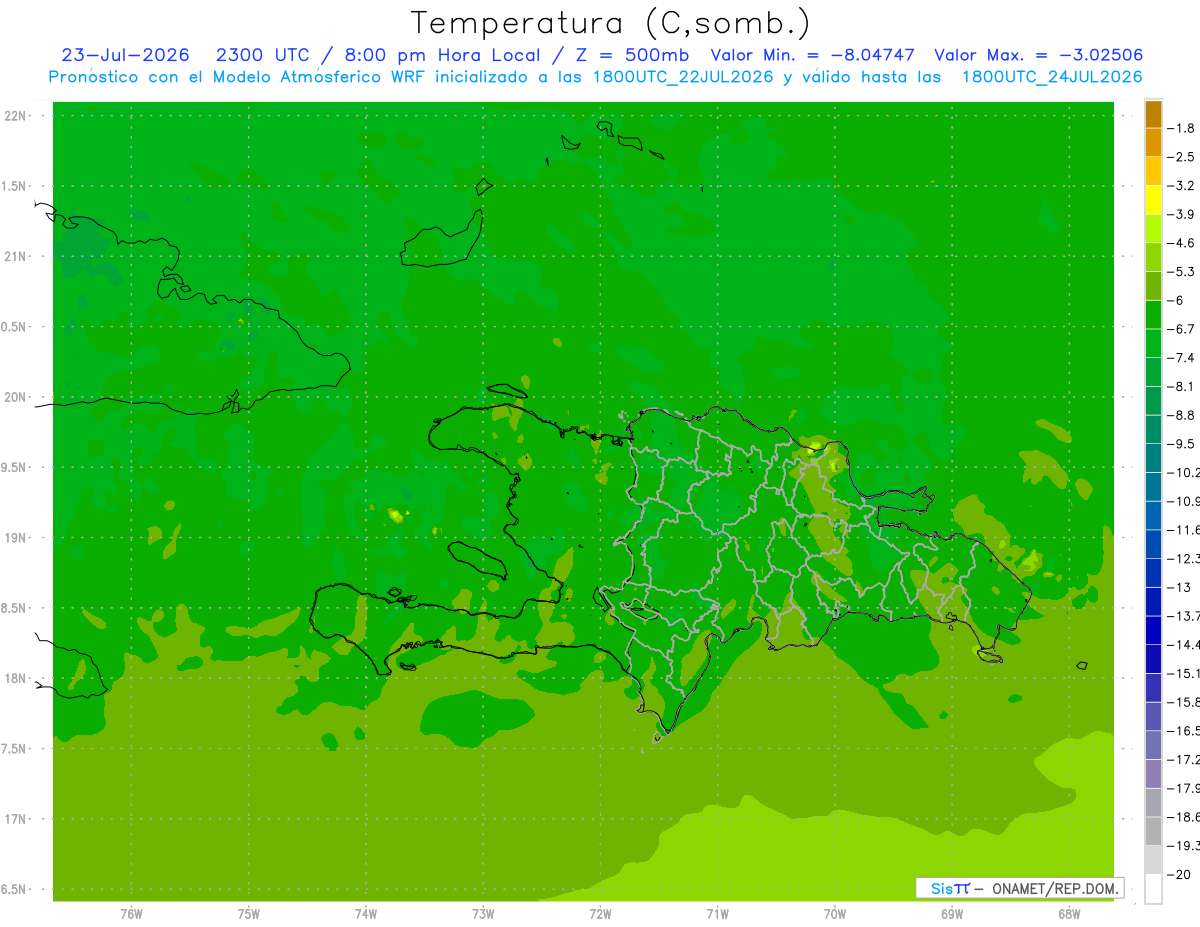
Task: Click the "22N" latitude label
Action: click(16, 115)
